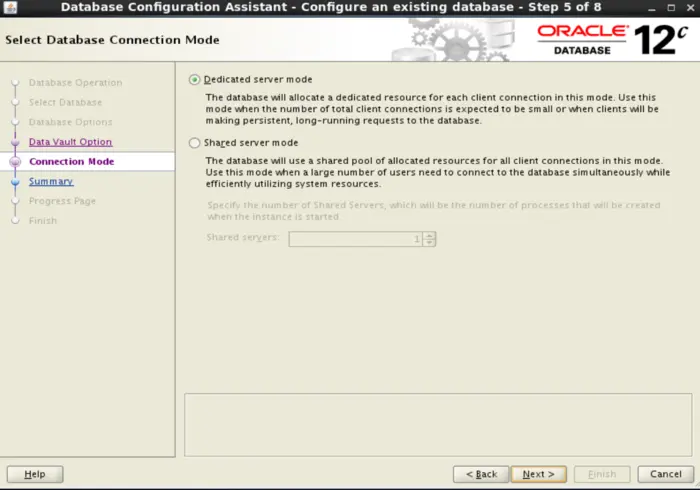Increase Shared servers with up arrow
The image size is (700, 490).
click(x=429, y=235)
